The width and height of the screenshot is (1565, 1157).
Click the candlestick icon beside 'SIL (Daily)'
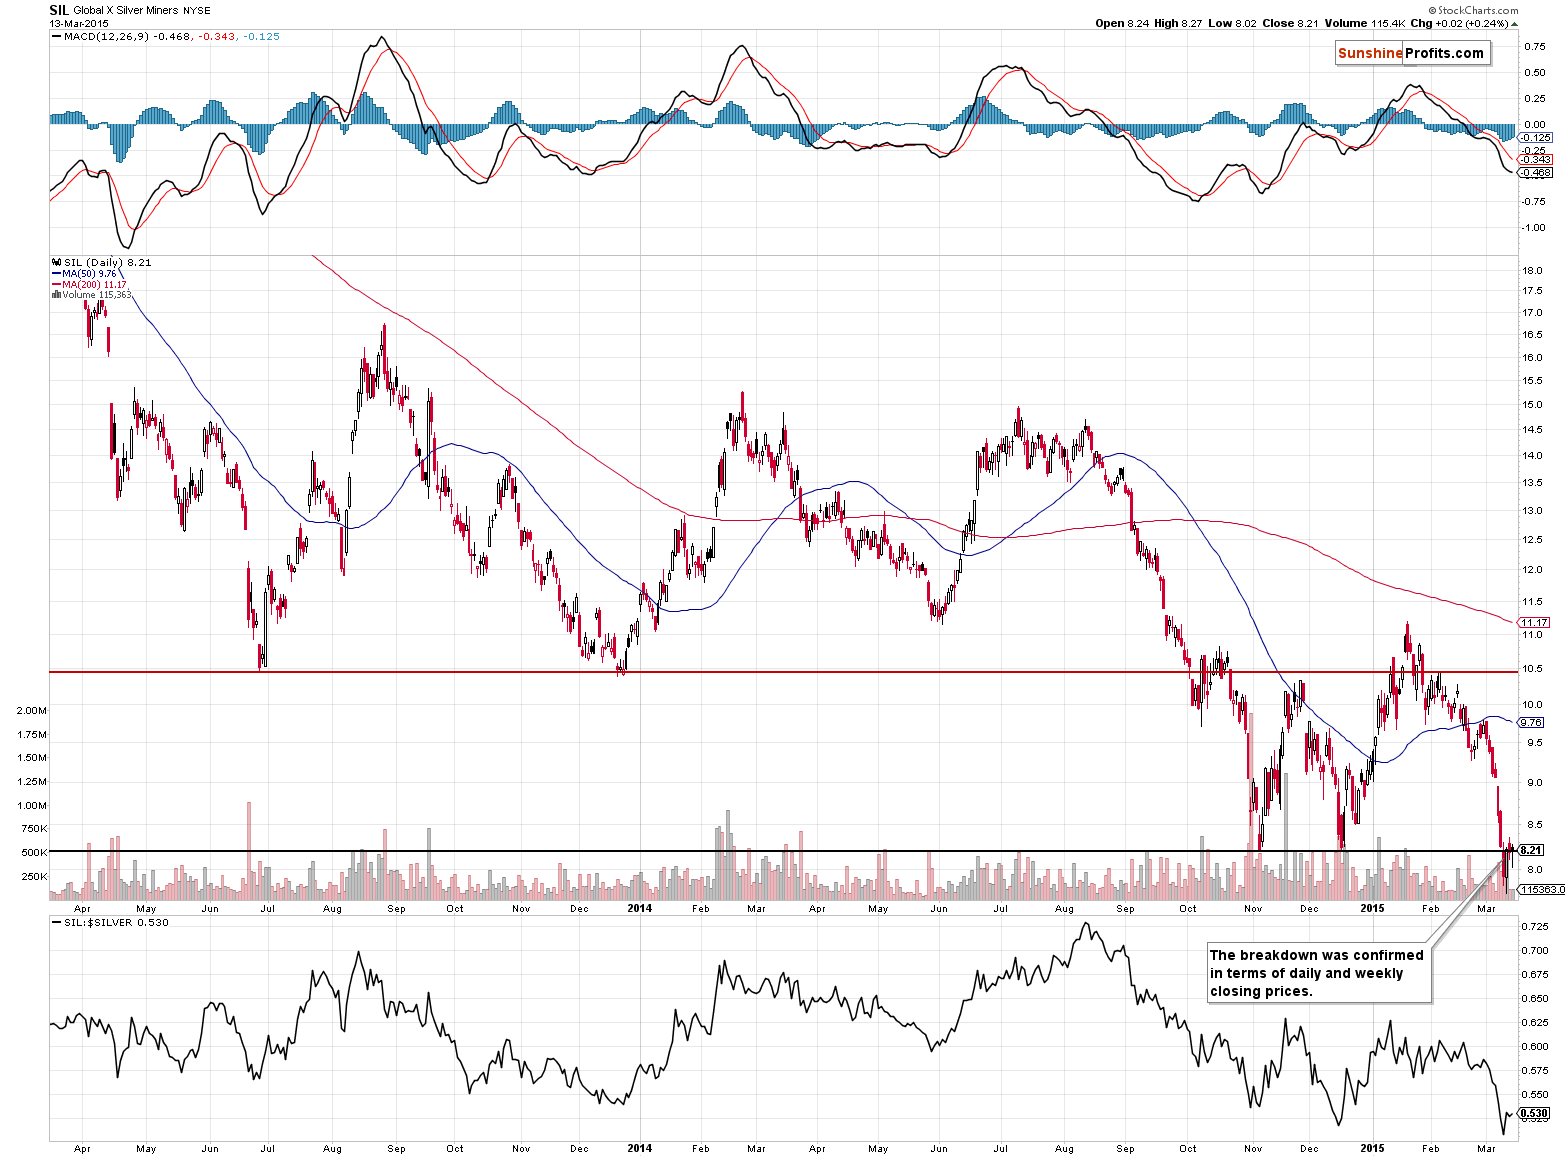[56, 262]
